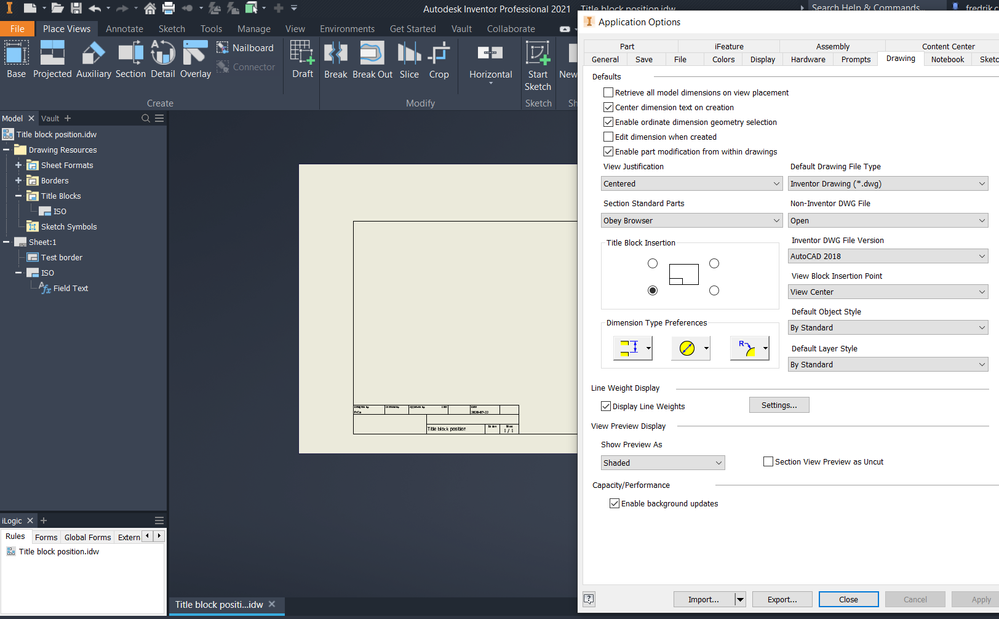This screenshot has height=619, width=999.
Task: Enable Section View Preview as Uncut
Action: pyautogui.click(x=768, y=462)
